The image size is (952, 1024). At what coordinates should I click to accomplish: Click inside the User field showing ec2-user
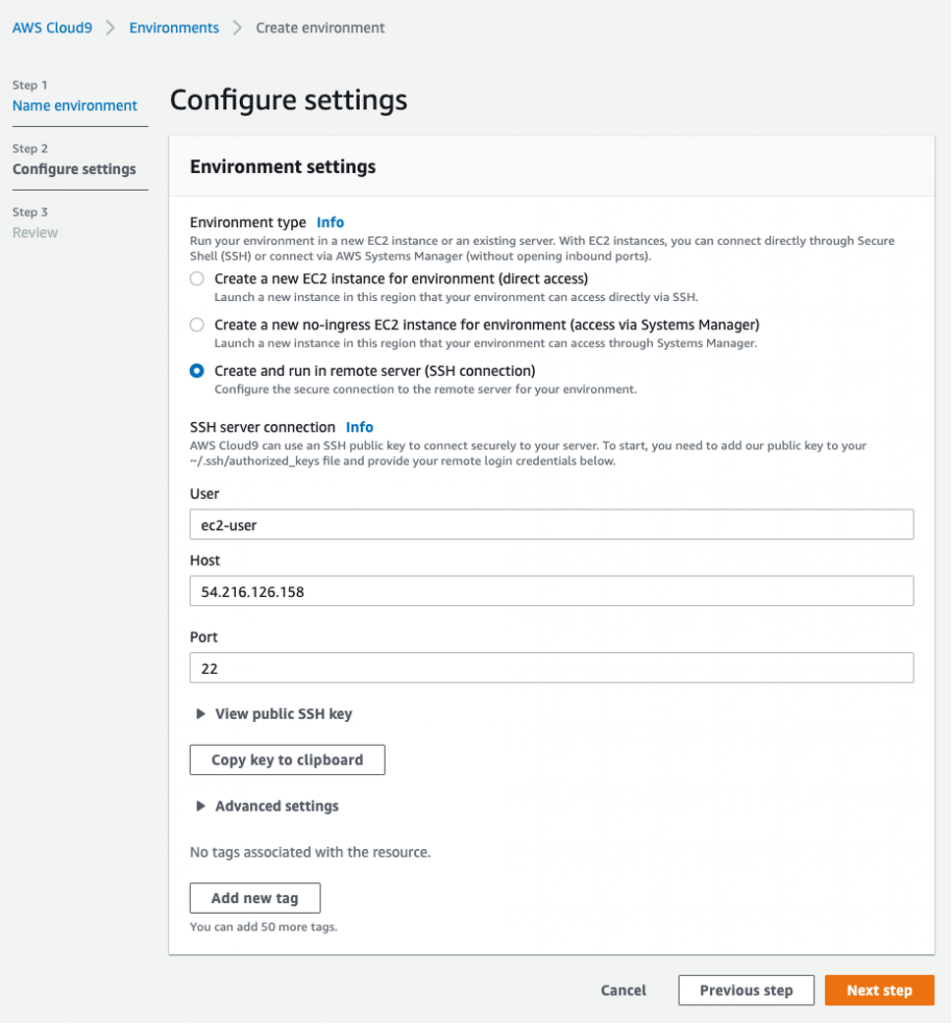click(551, 524)
